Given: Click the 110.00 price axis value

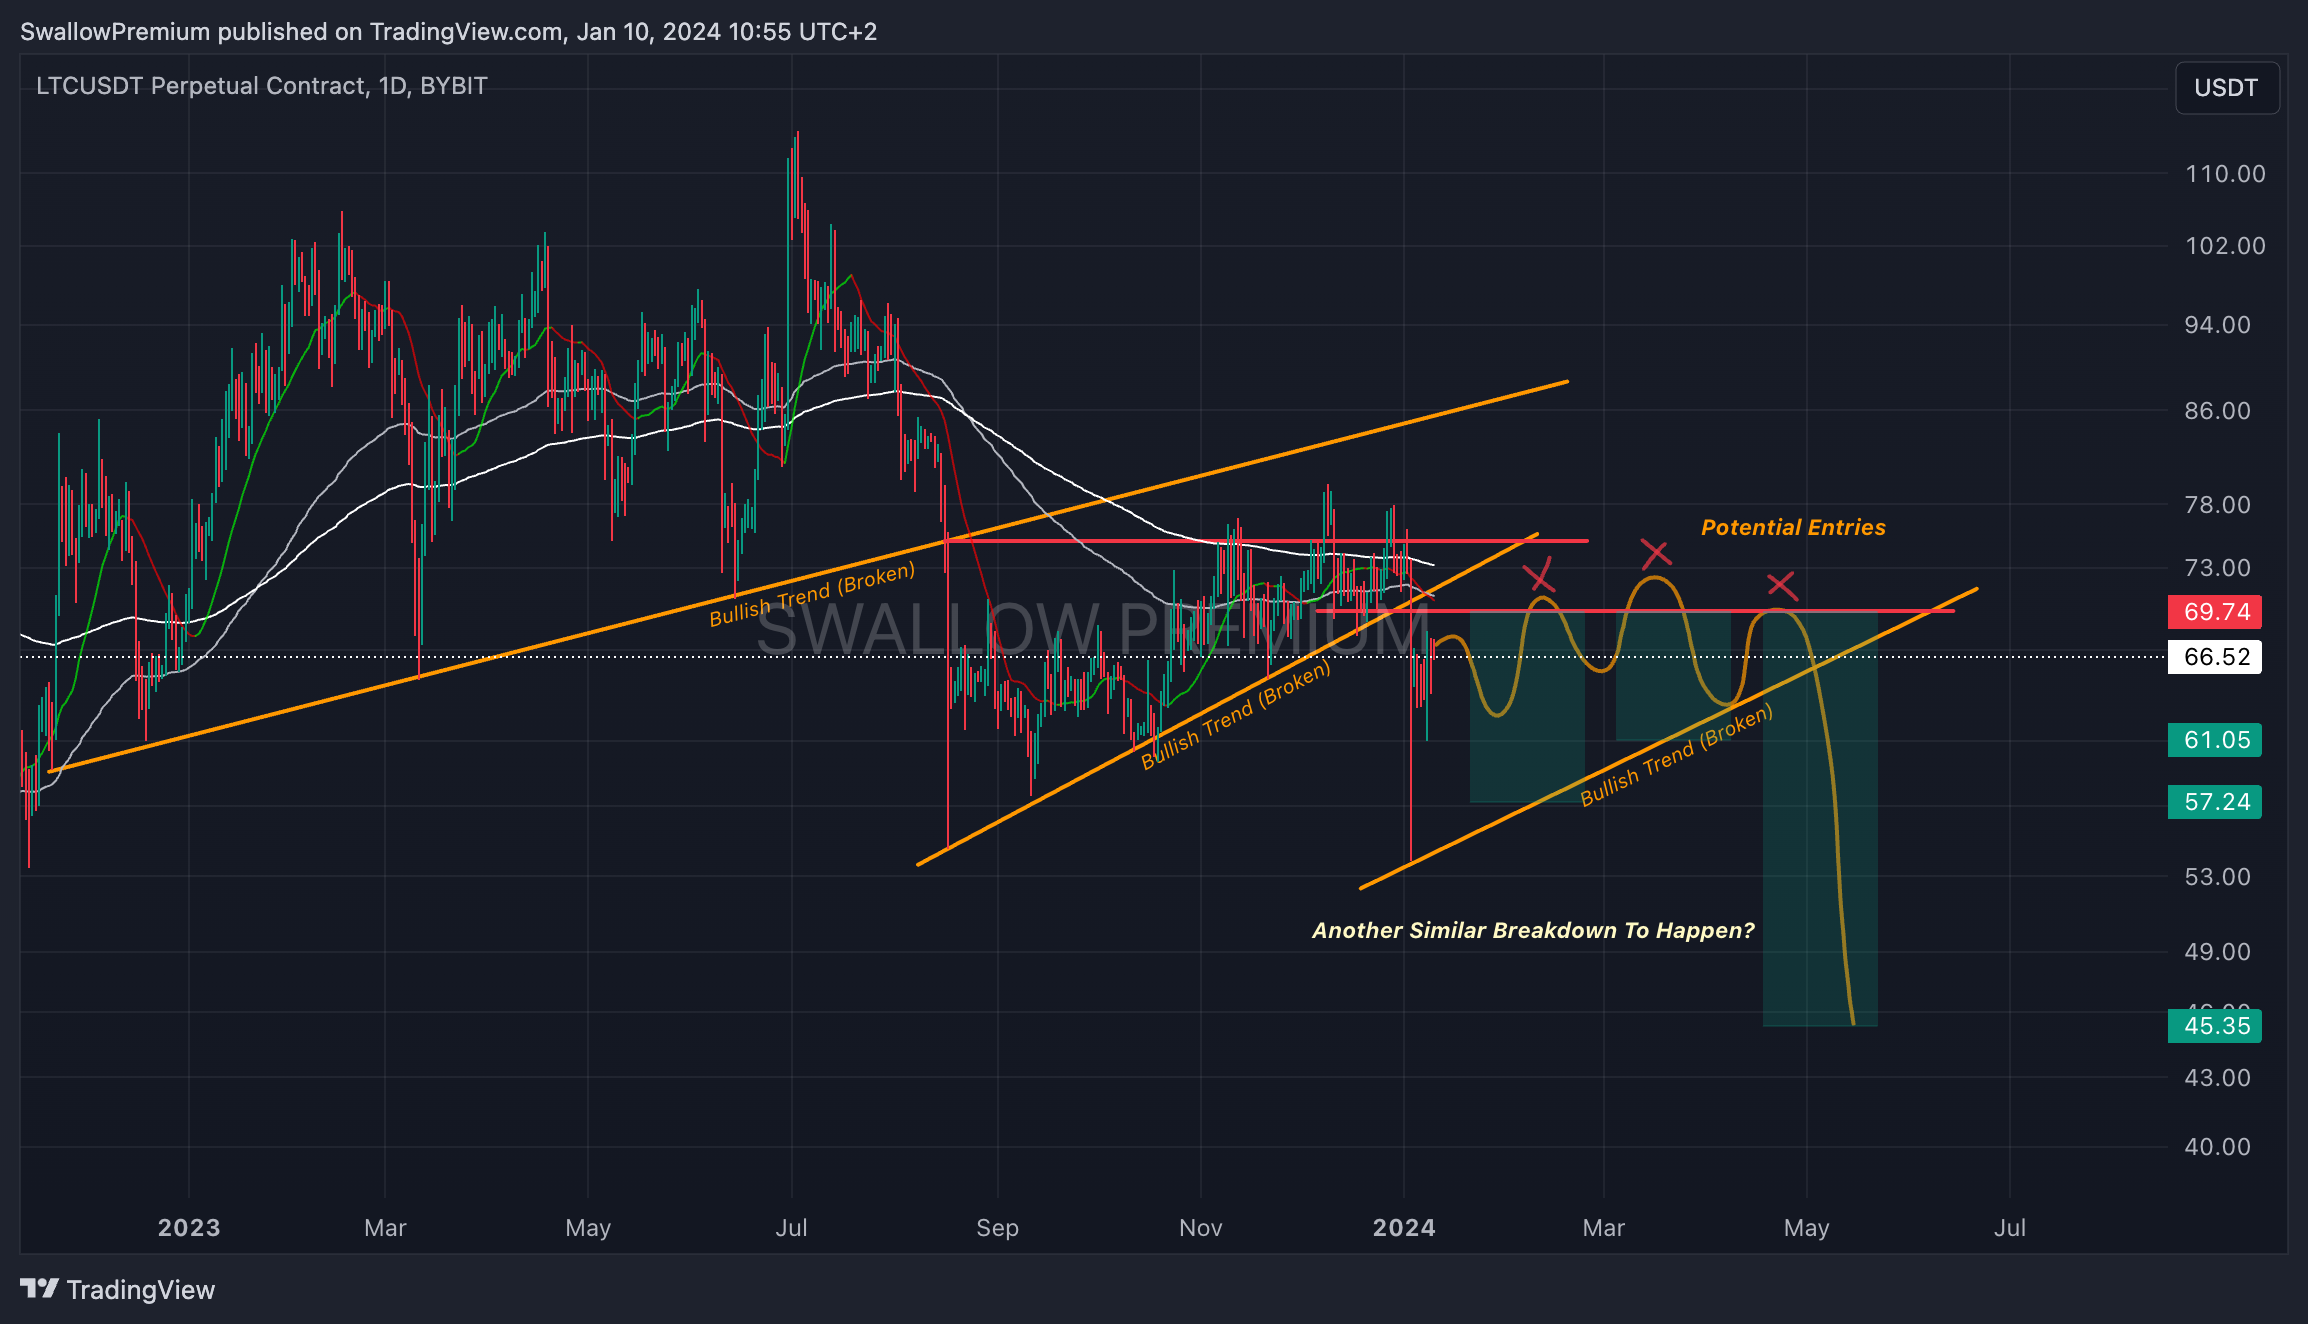Looking at the screenshot, I should 2225,174.
